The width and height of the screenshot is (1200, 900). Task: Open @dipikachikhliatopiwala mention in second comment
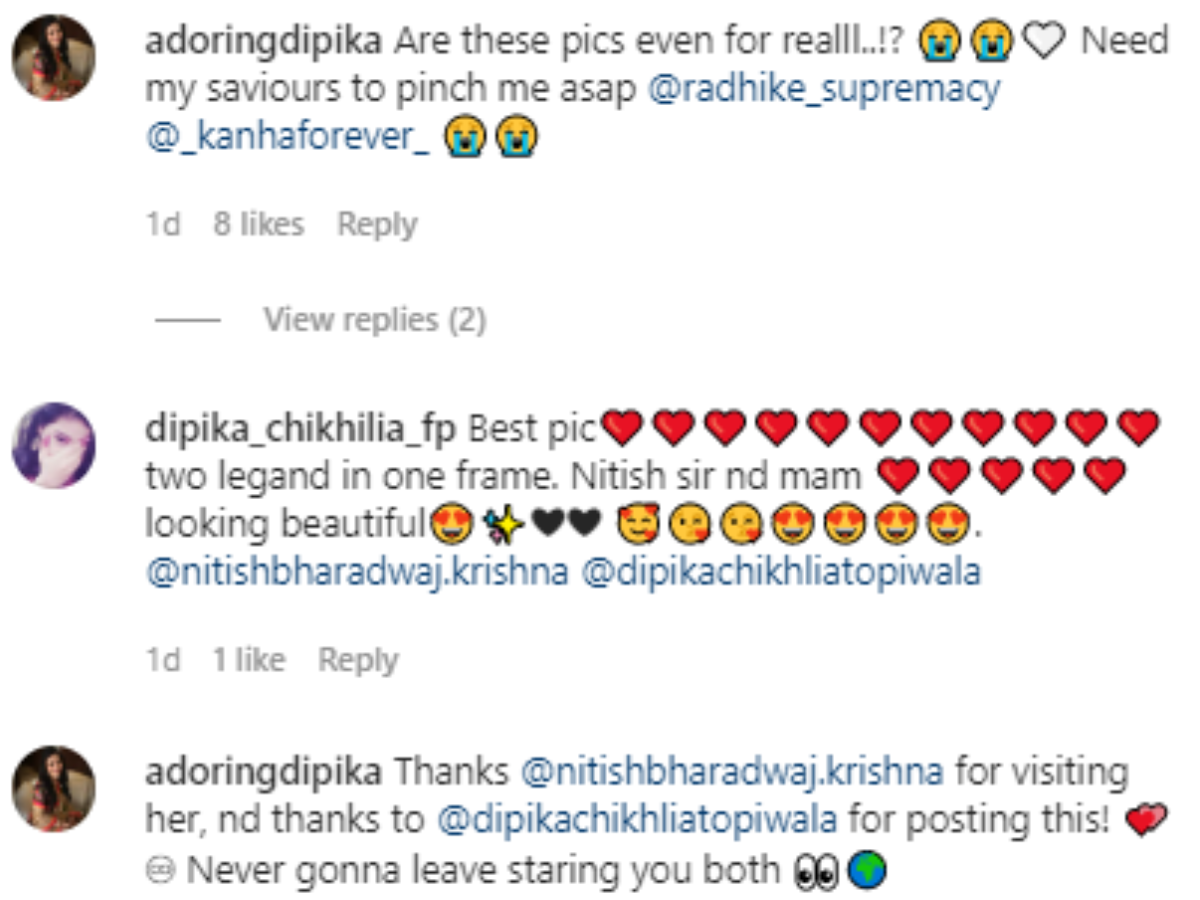click(781, 573)
